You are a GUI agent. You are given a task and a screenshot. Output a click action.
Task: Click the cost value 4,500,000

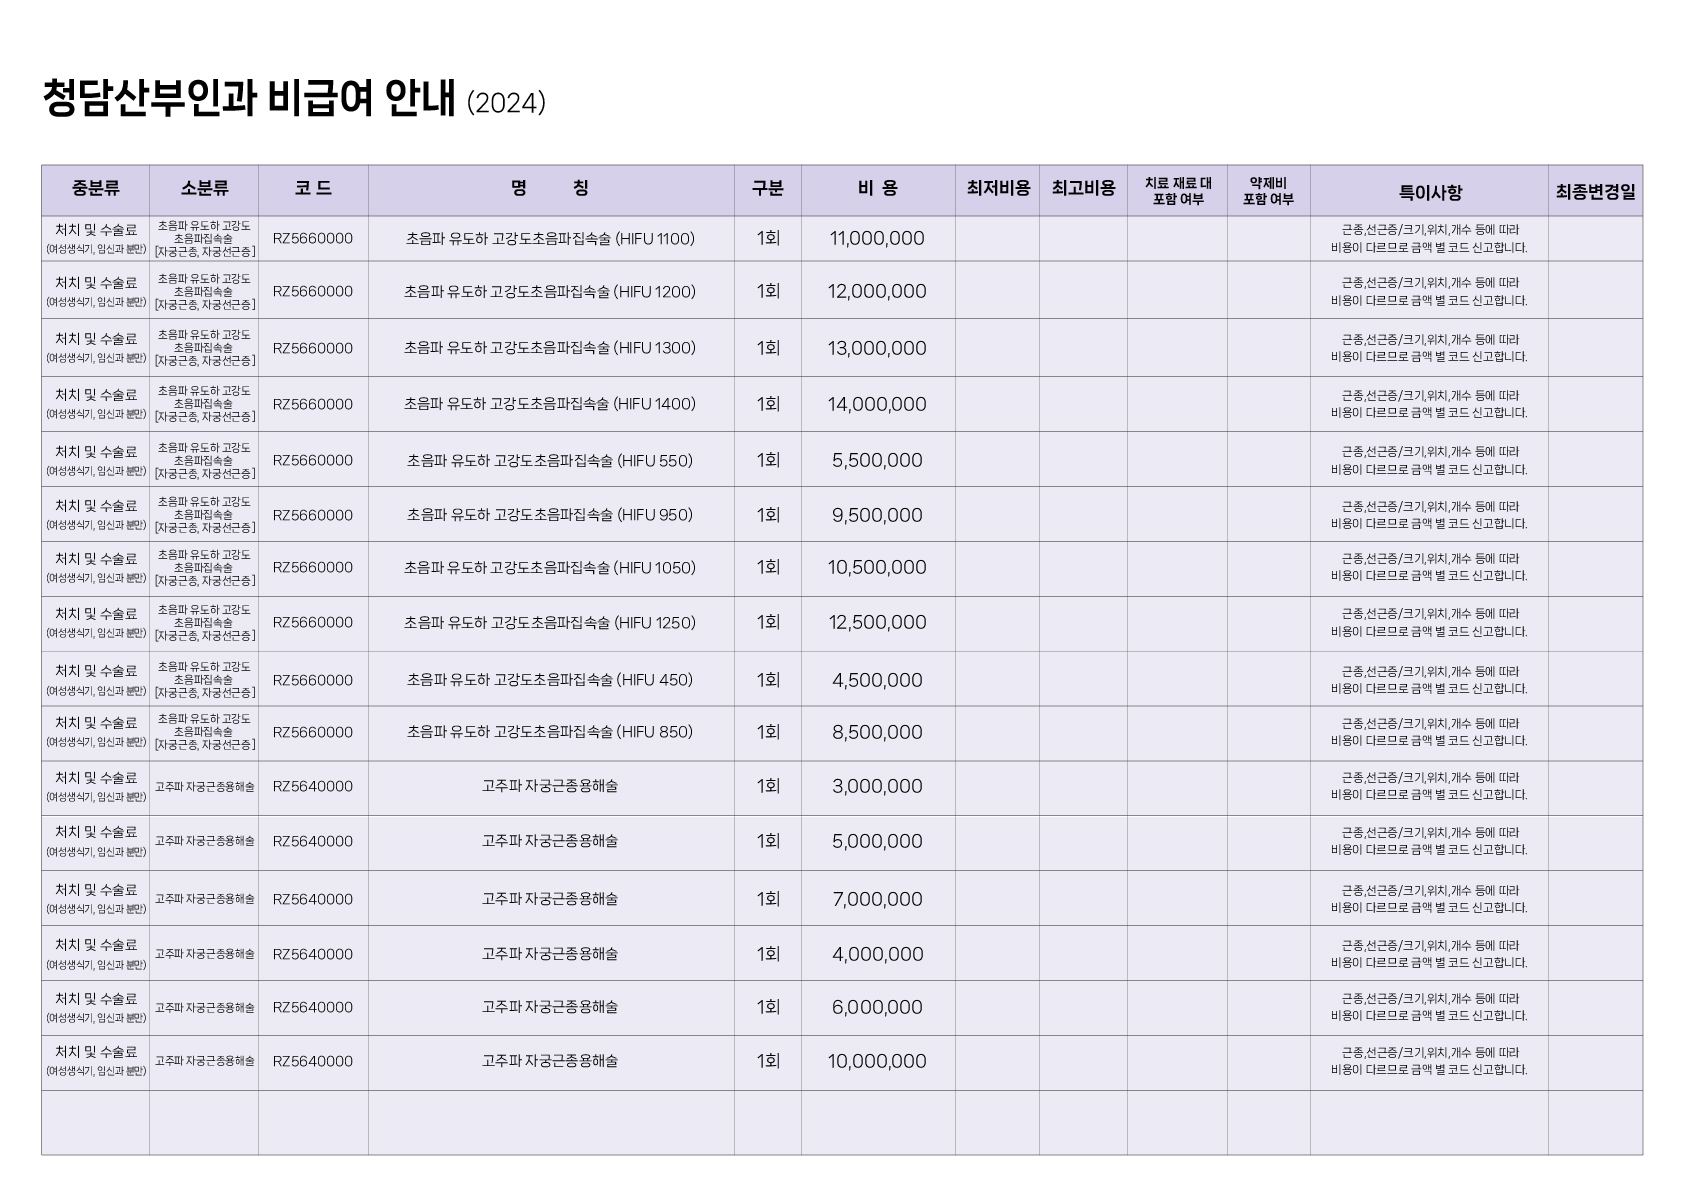(877, 680)
